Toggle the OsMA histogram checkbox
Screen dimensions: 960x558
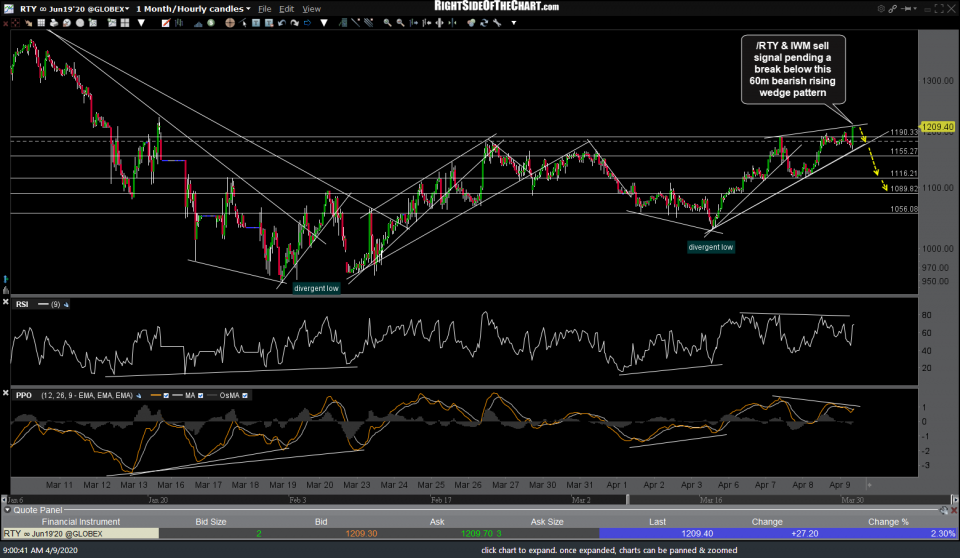246,396
